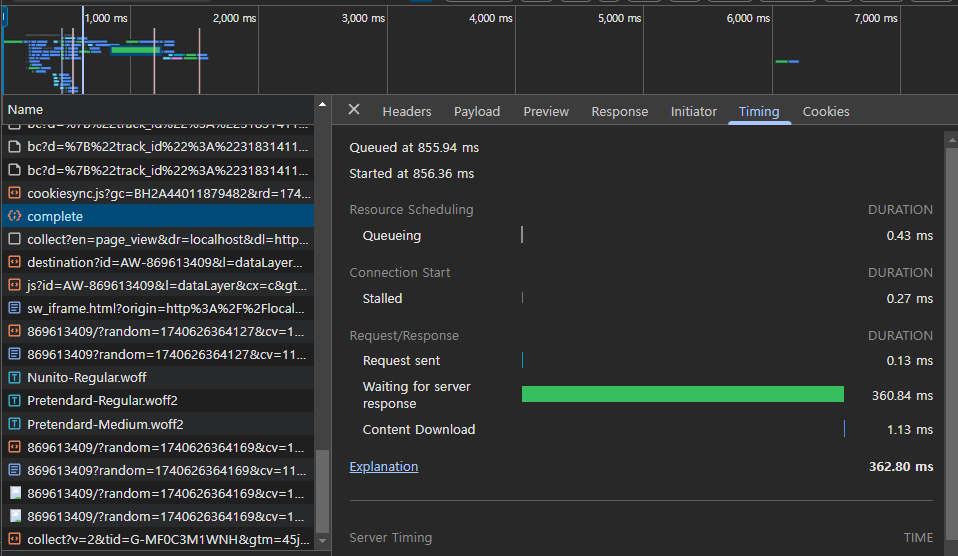Click the 7,000 ms timeline overview marker
Viewport: 958px width, 556px height.
point(876,18)
